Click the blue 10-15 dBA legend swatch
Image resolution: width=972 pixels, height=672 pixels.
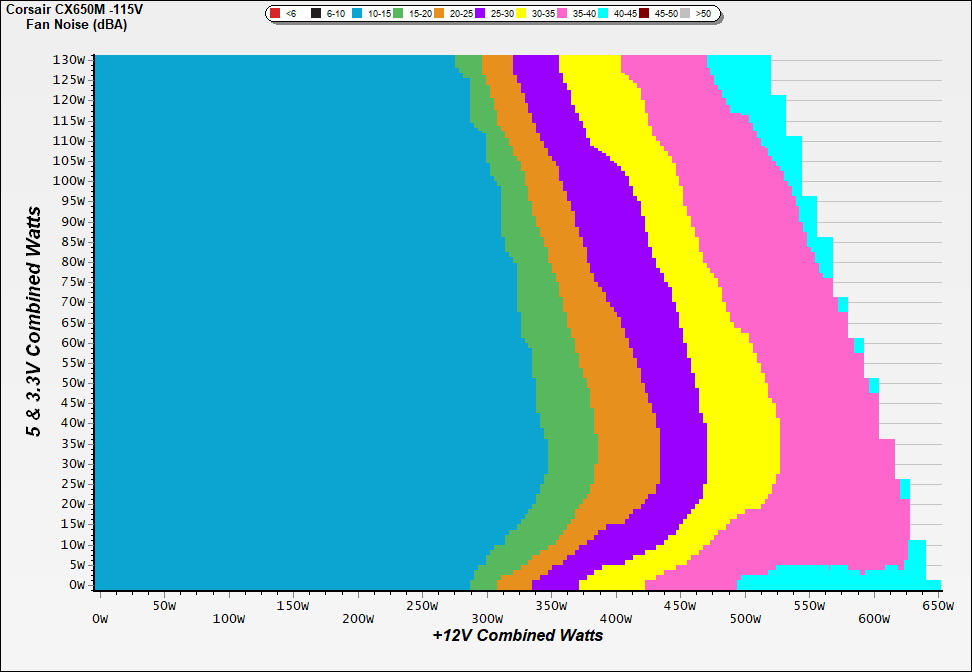(357, 14)
